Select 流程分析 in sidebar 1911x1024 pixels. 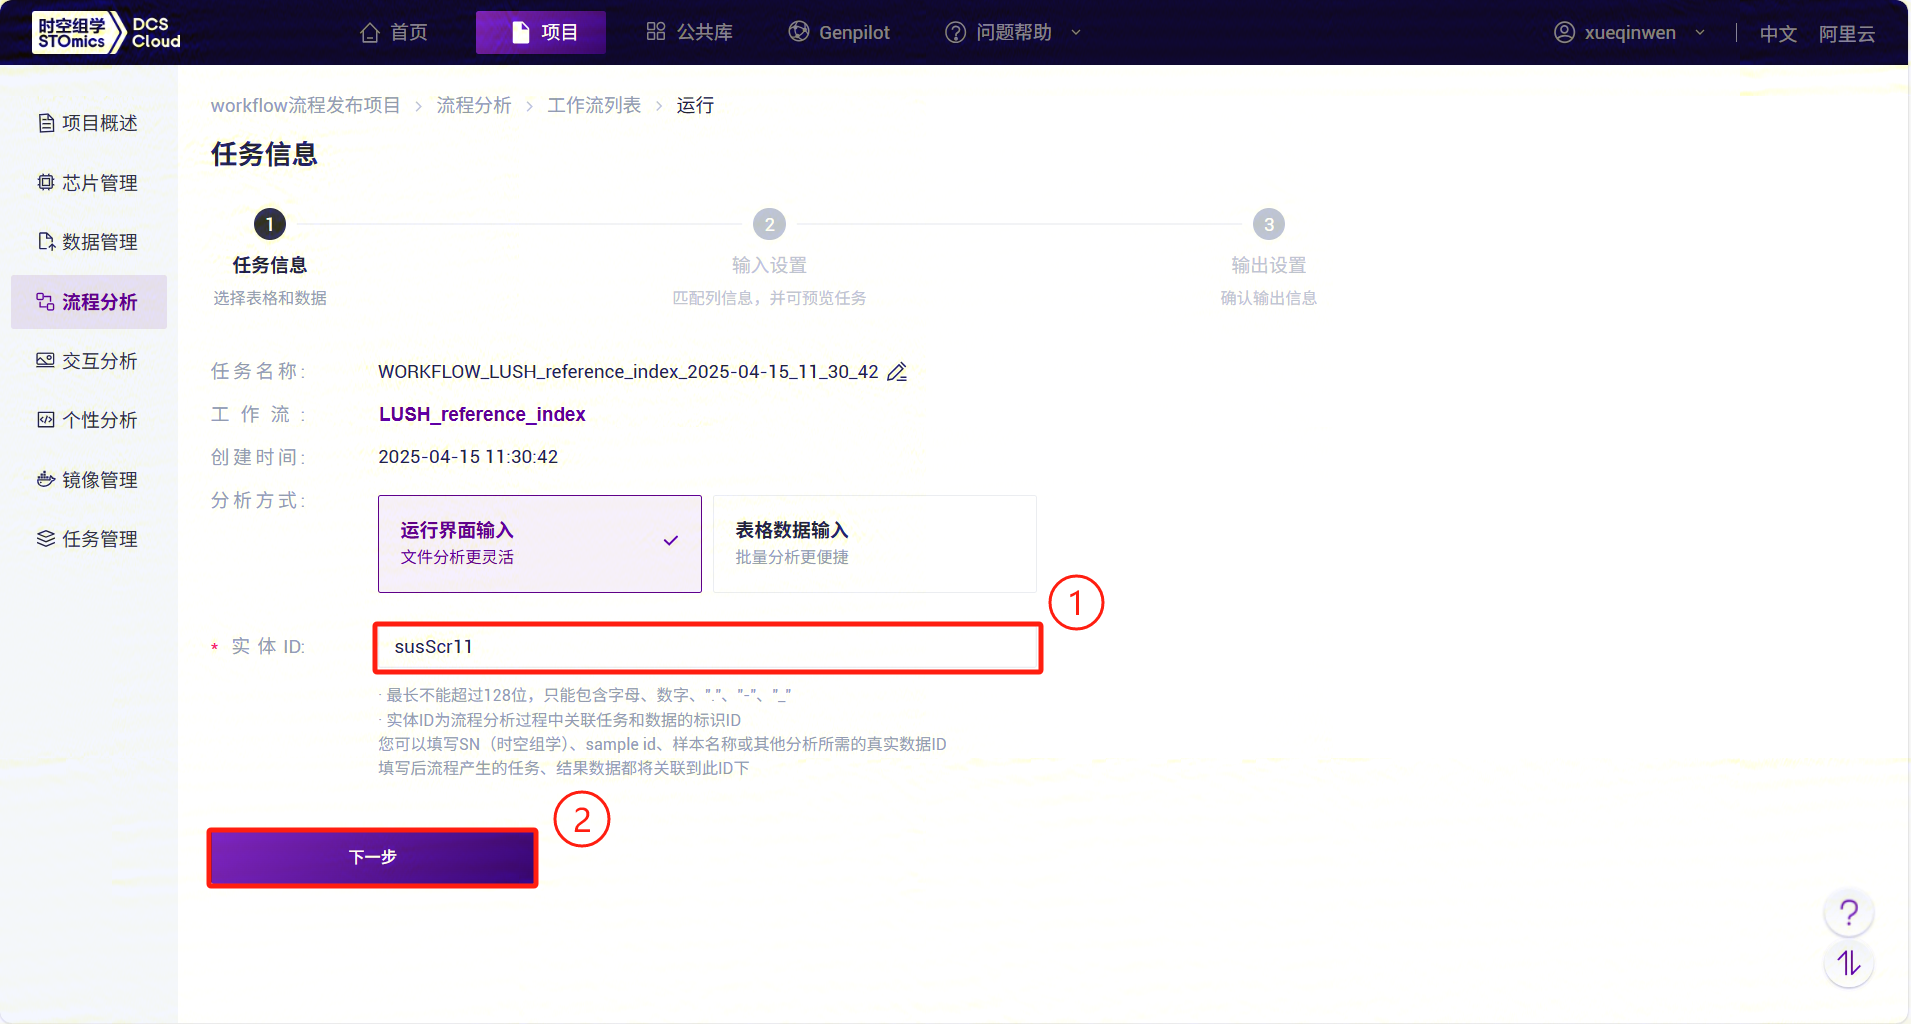tap(88, 302)
